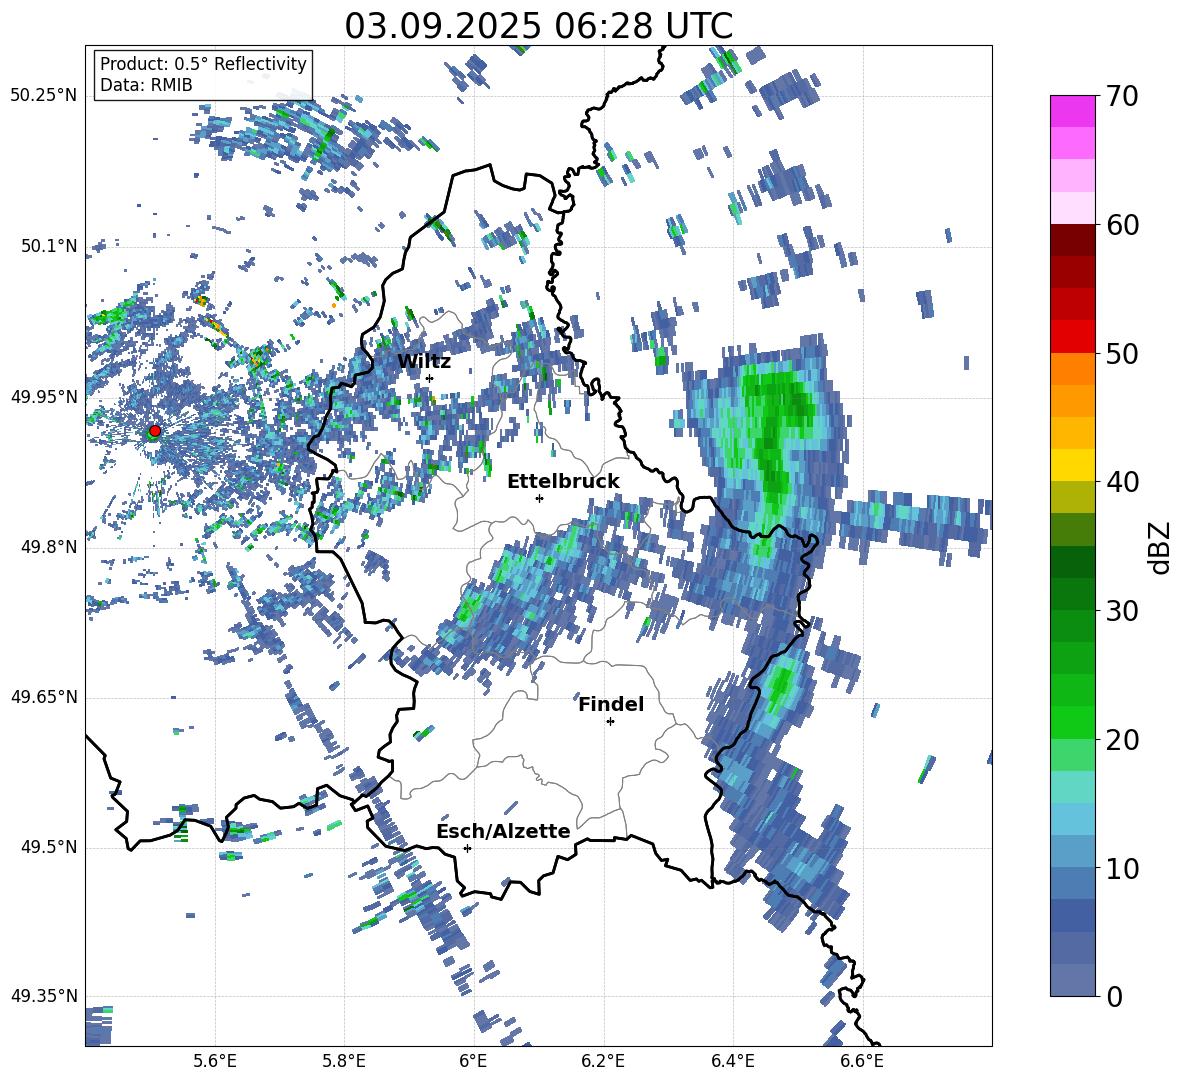Click the Product: 0.5° Reflectivity text
This screenshot has width=1184, height=1081.
203,63
